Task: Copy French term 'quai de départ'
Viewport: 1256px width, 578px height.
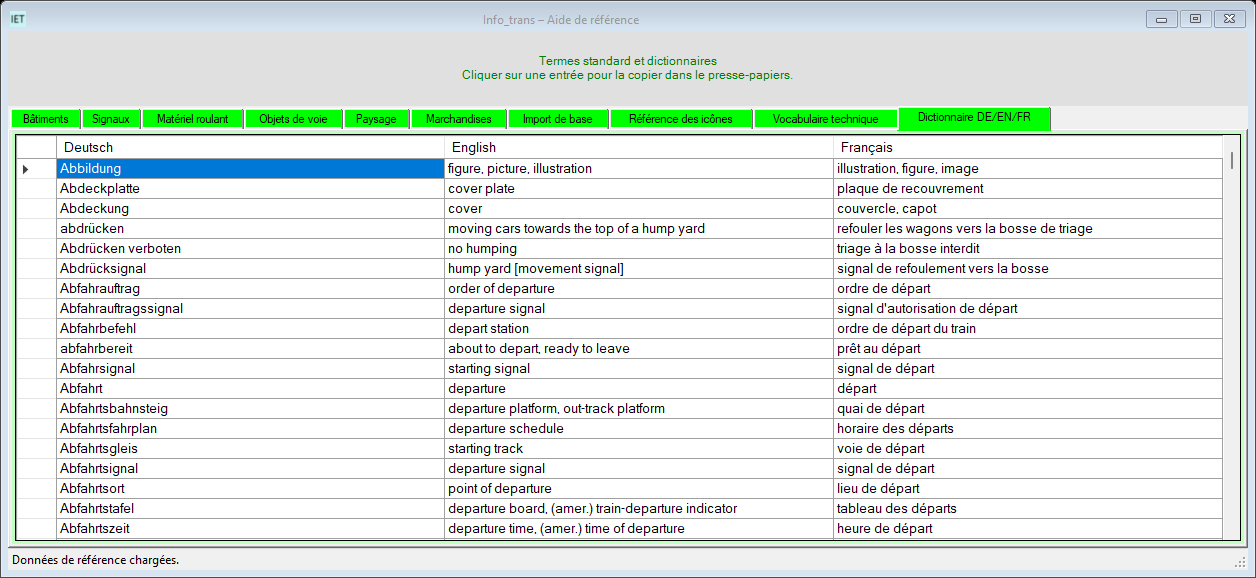Action: [x=1027, y=409]
